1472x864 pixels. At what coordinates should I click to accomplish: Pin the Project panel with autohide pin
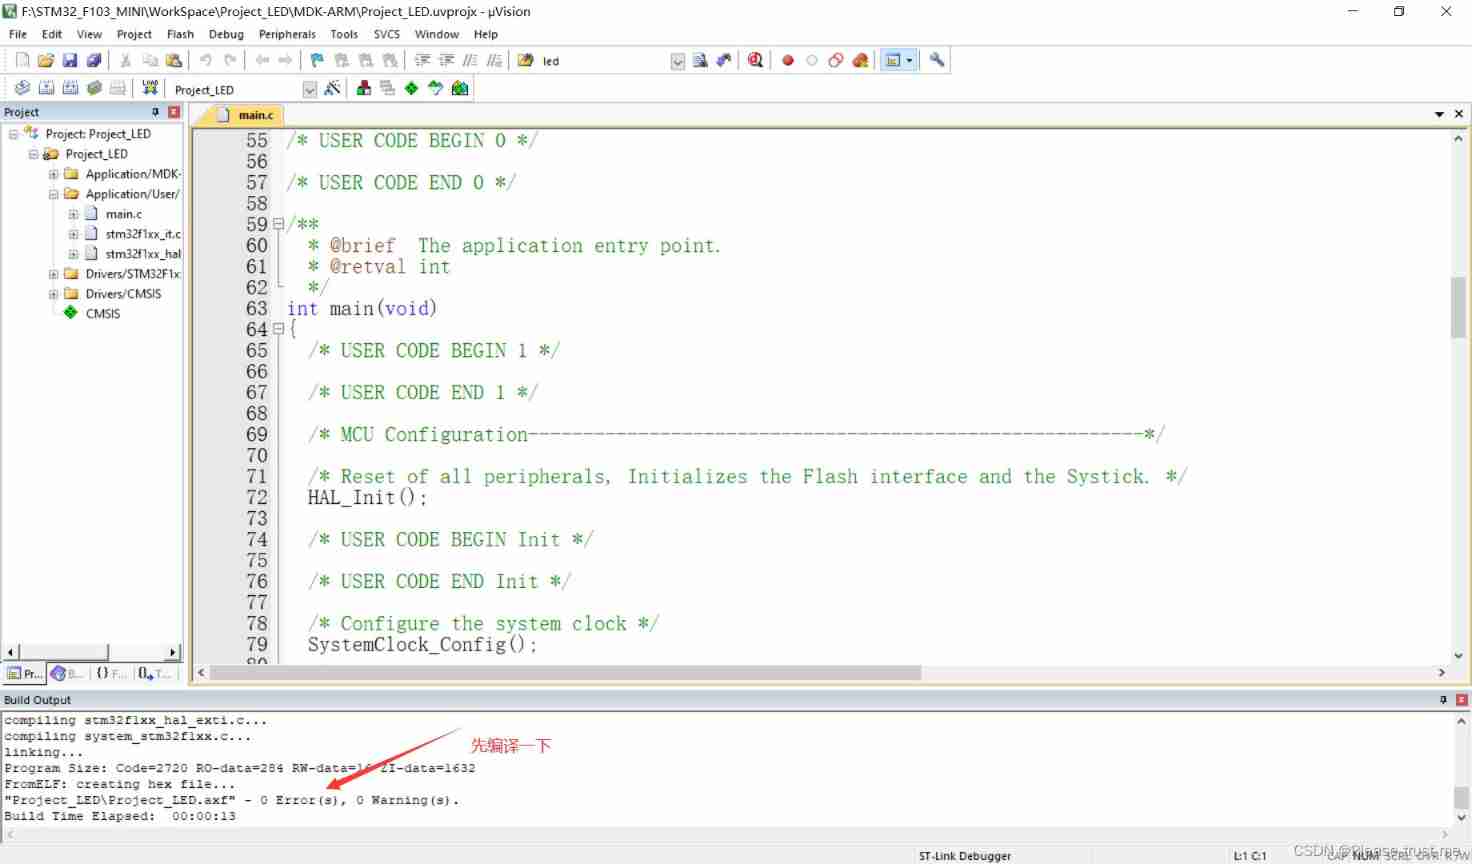tap(155, 112)
